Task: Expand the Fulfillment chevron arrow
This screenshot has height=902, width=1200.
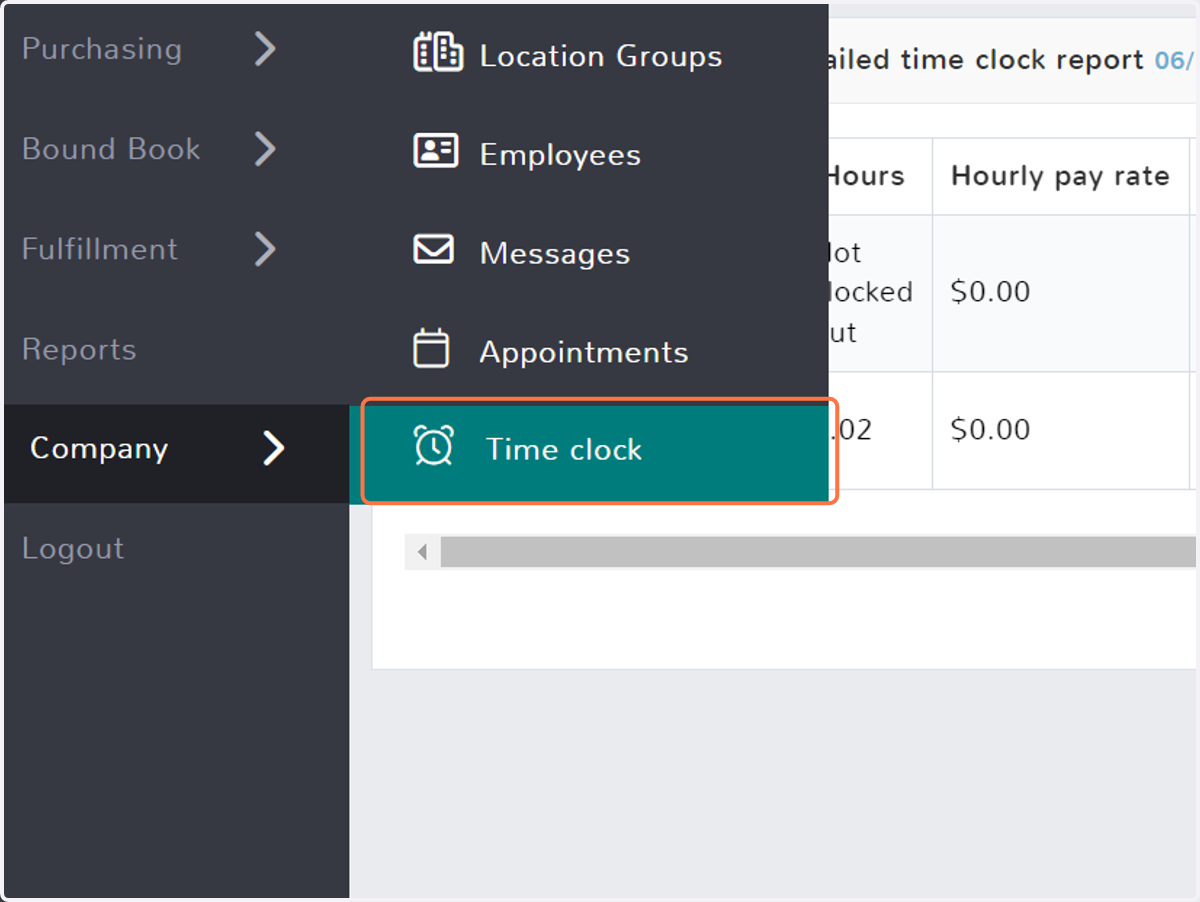Action: (265, 248)
